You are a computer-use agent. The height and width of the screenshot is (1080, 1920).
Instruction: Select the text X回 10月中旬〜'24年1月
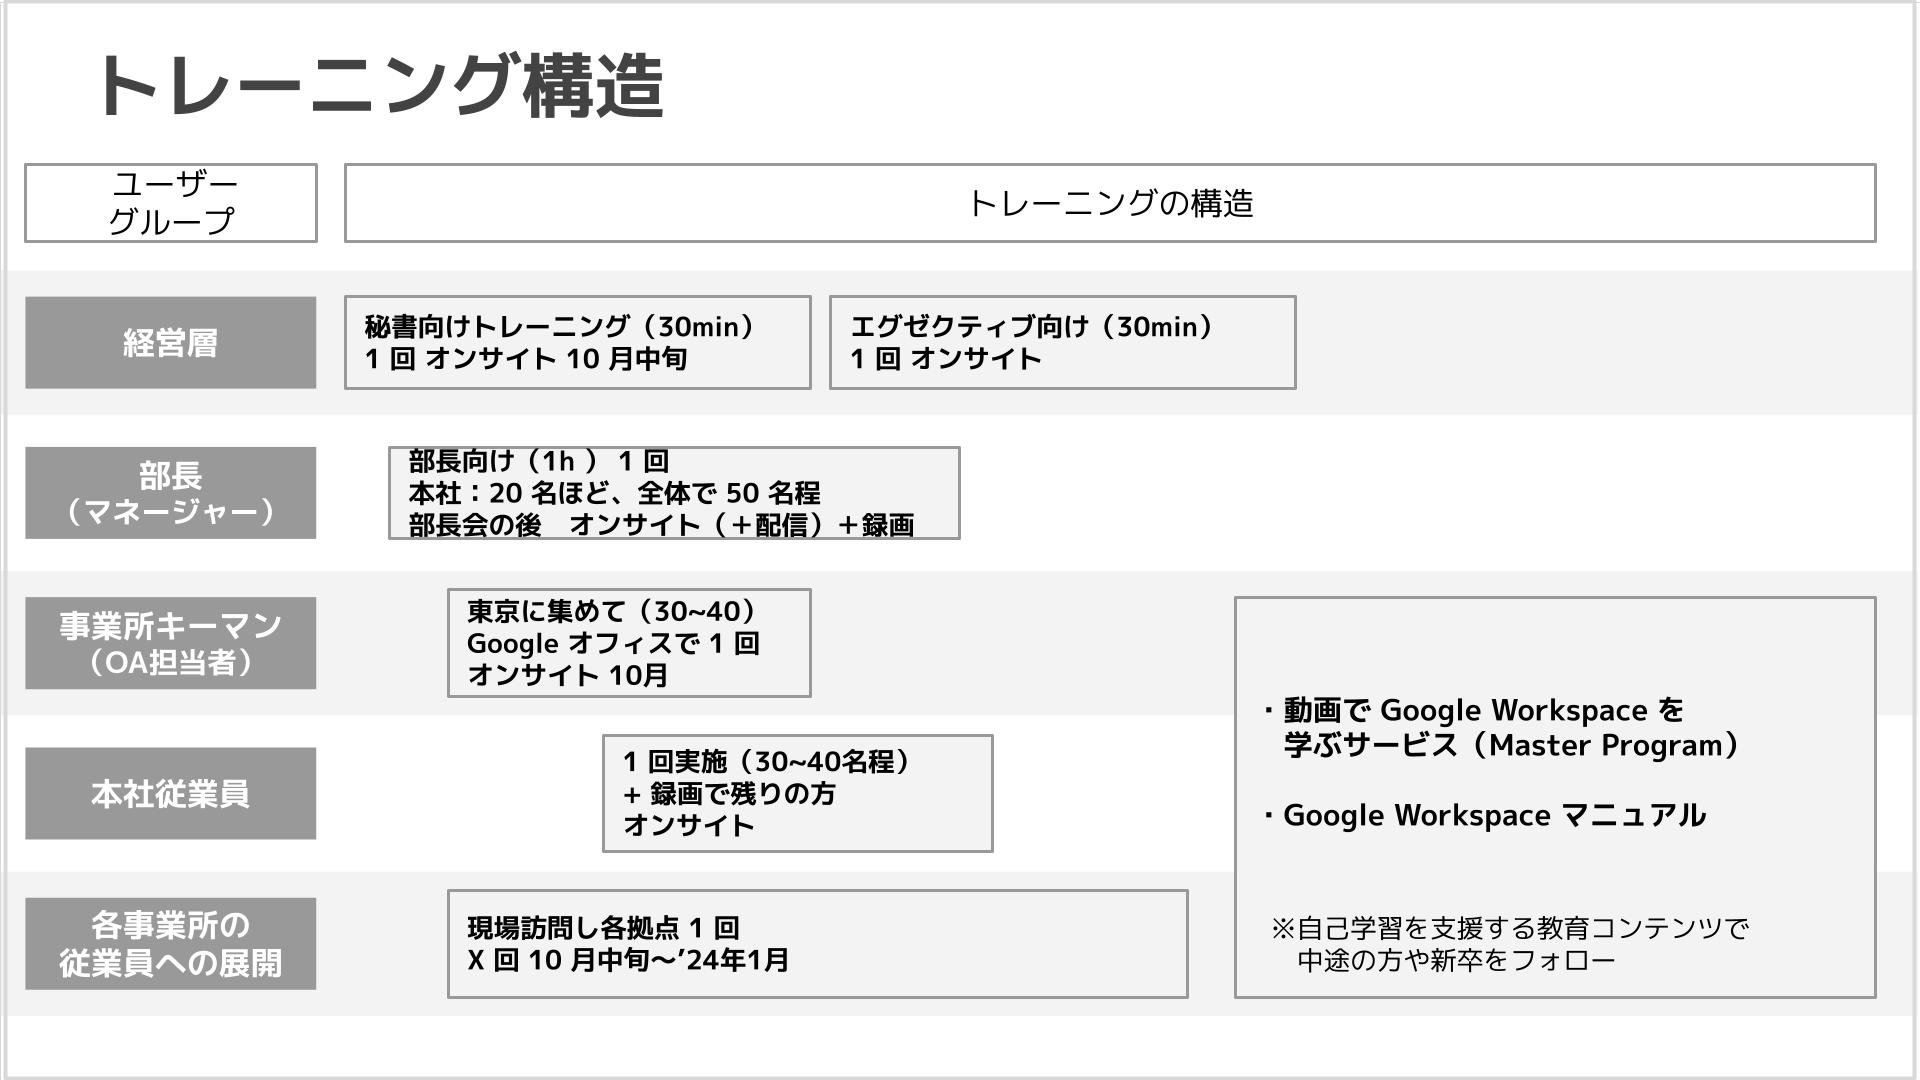628,961
